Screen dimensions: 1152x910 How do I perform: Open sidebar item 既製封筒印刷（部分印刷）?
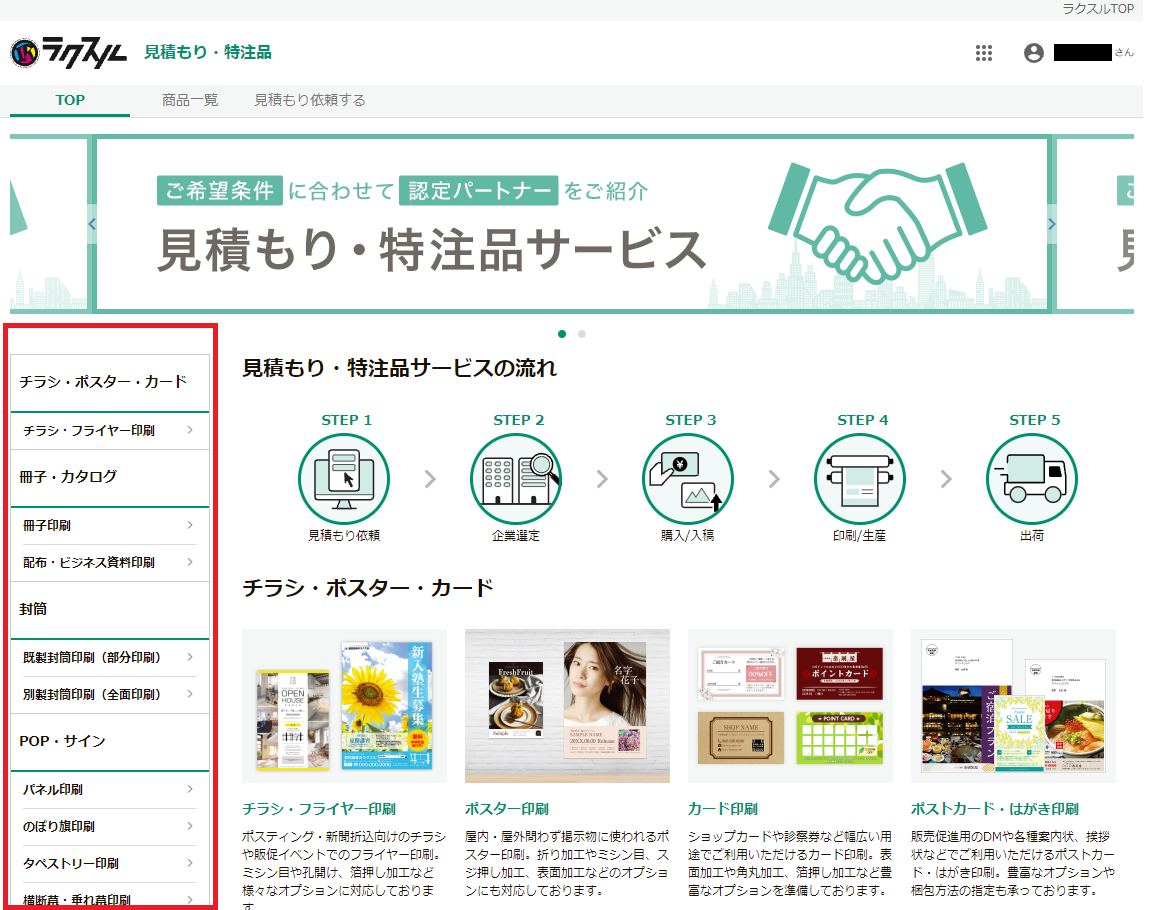coord(110,657)
